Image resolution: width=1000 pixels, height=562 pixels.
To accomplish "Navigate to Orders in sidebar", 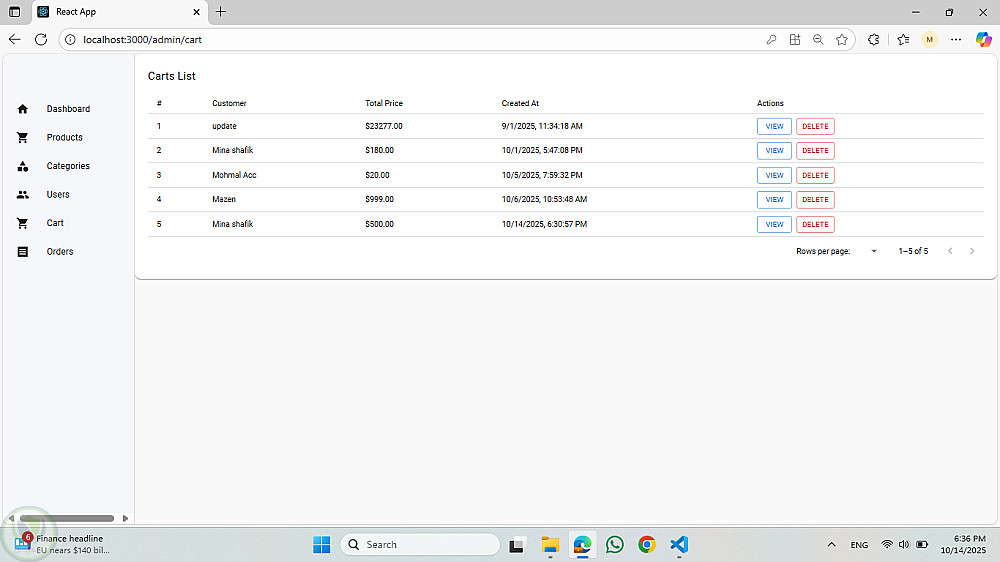I will (x=60, y=252).
